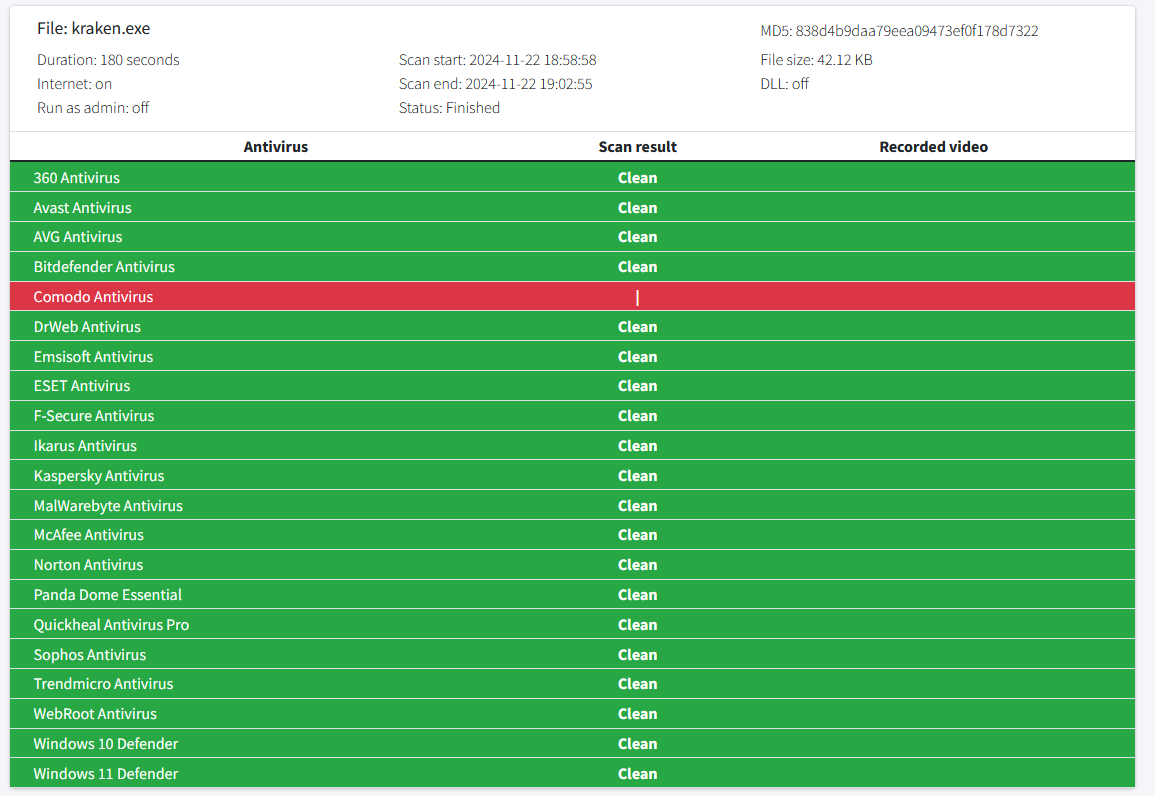The image size is (1155, 796).
Task: Click the 'Clean' result for Kaspersky Antivirus
Action: [637, 476]
